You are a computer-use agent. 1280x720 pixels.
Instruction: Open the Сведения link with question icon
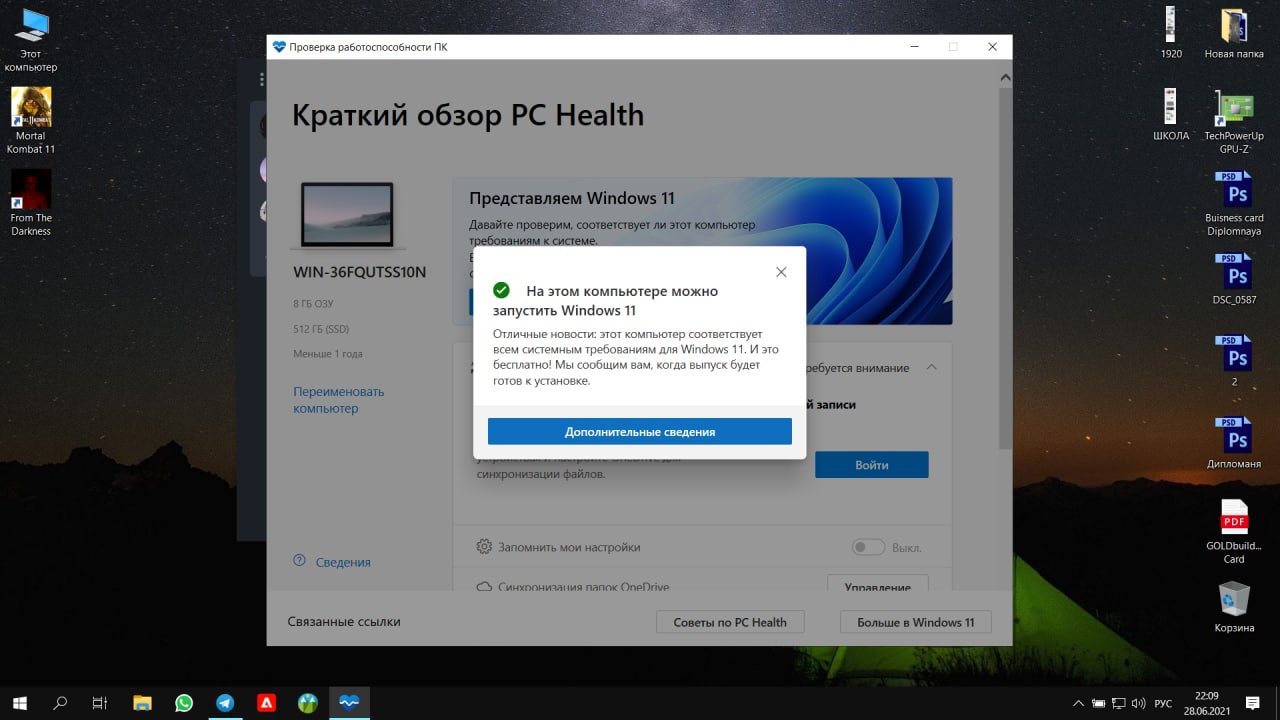coord(332,562)
